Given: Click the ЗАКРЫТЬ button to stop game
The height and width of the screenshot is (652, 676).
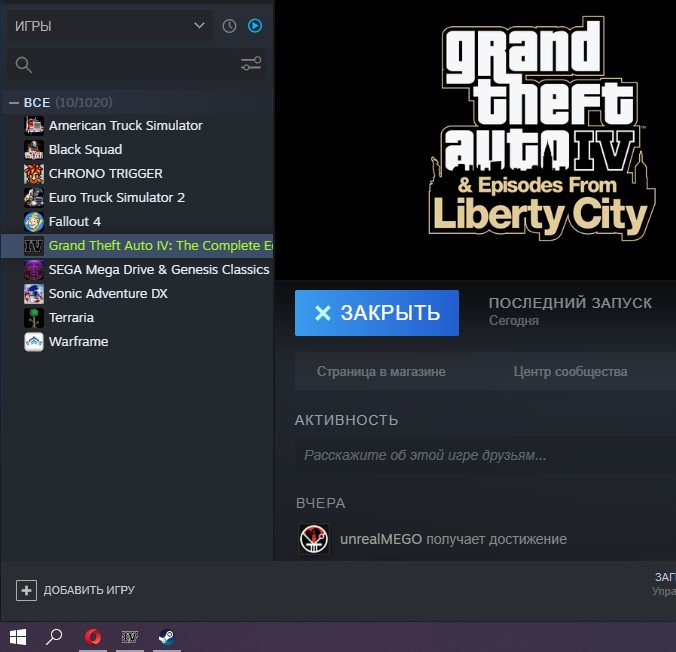Looking at the screenshot, I should tap(377, 313).
